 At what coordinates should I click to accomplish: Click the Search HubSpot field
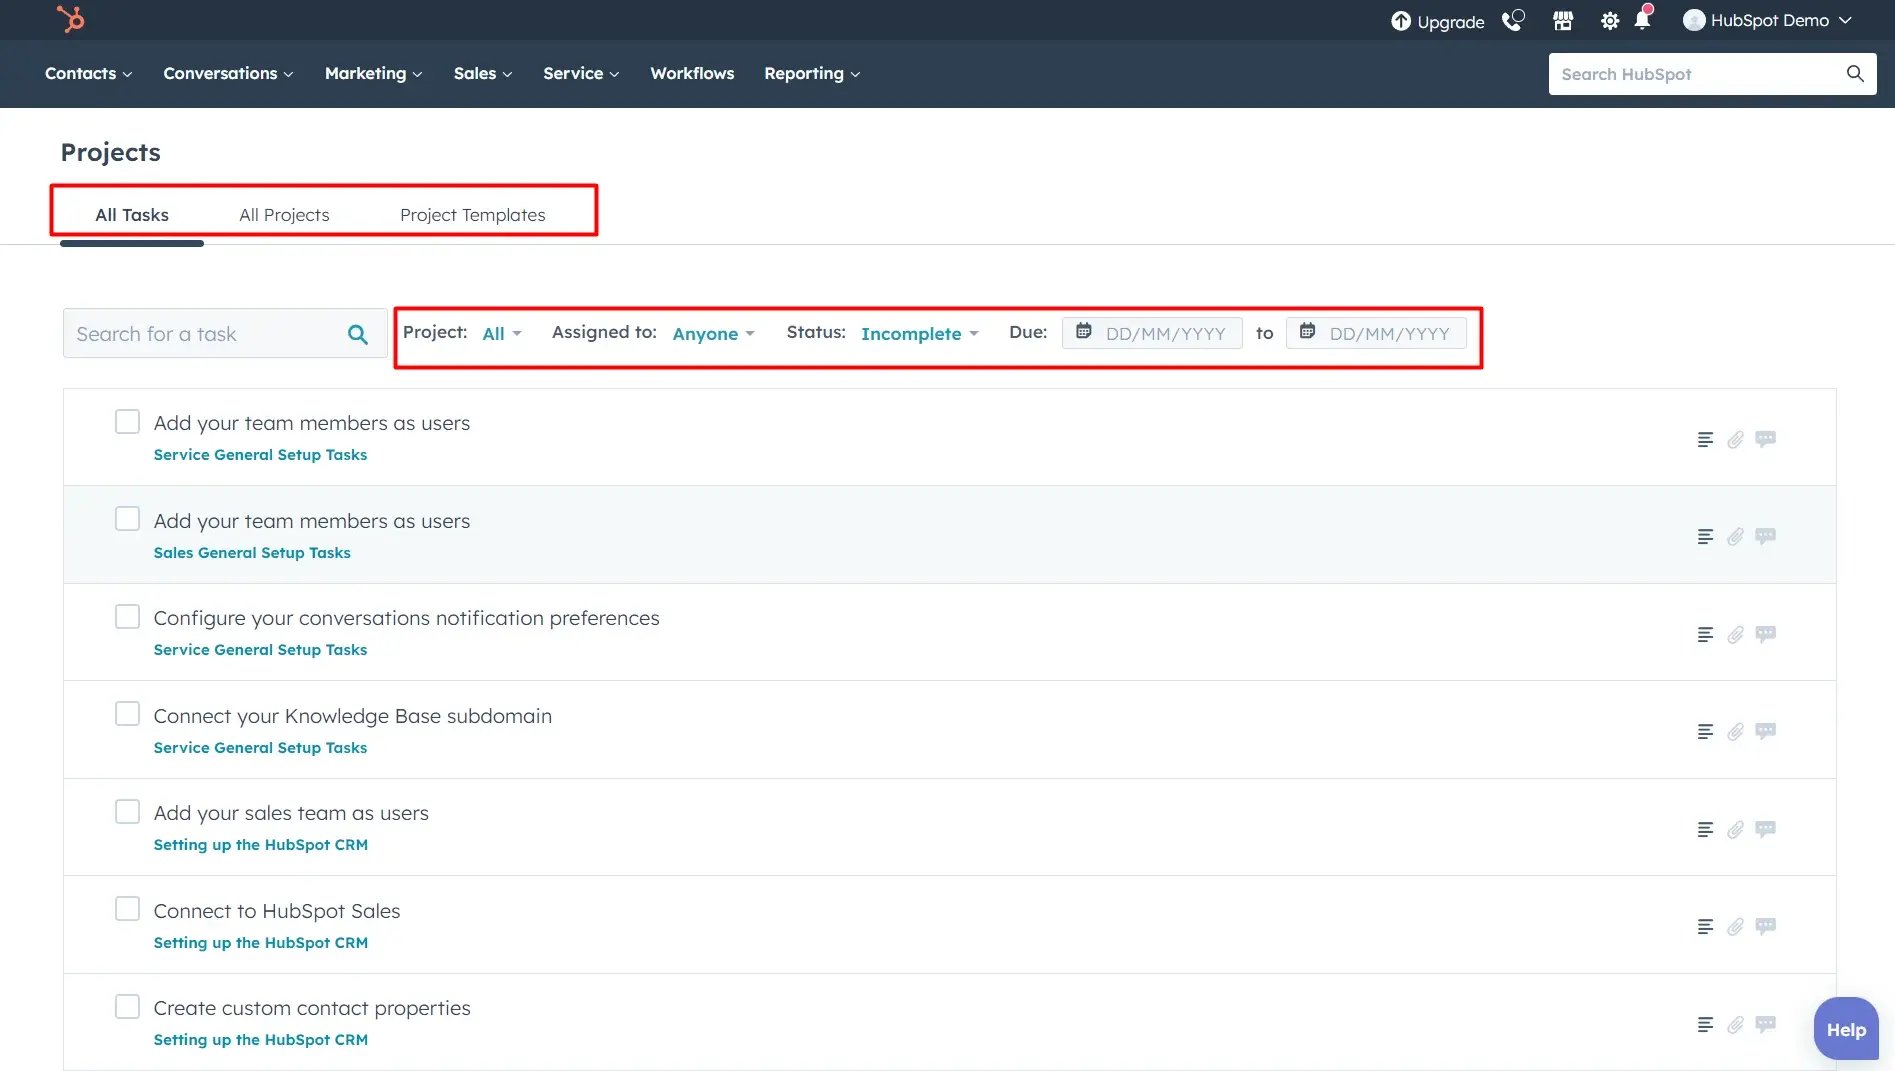click(1712, 74)
